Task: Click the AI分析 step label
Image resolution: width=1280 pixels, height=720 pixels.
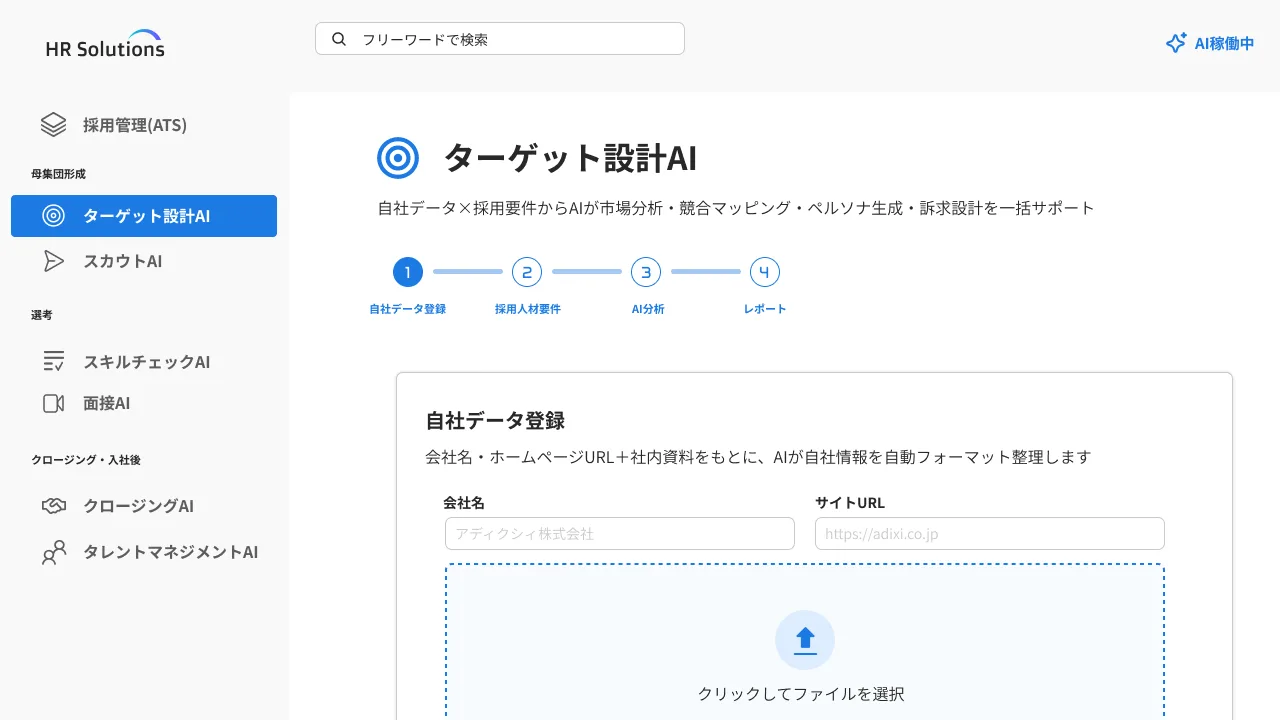Action: [648, 309]
